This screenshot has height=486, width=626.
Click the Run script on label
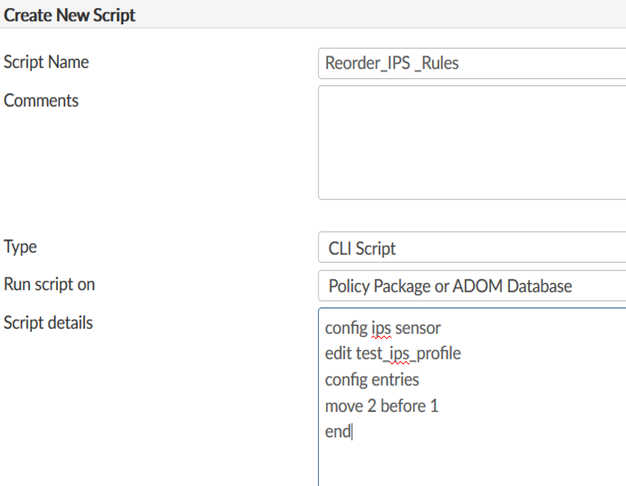tap(50, 285)
